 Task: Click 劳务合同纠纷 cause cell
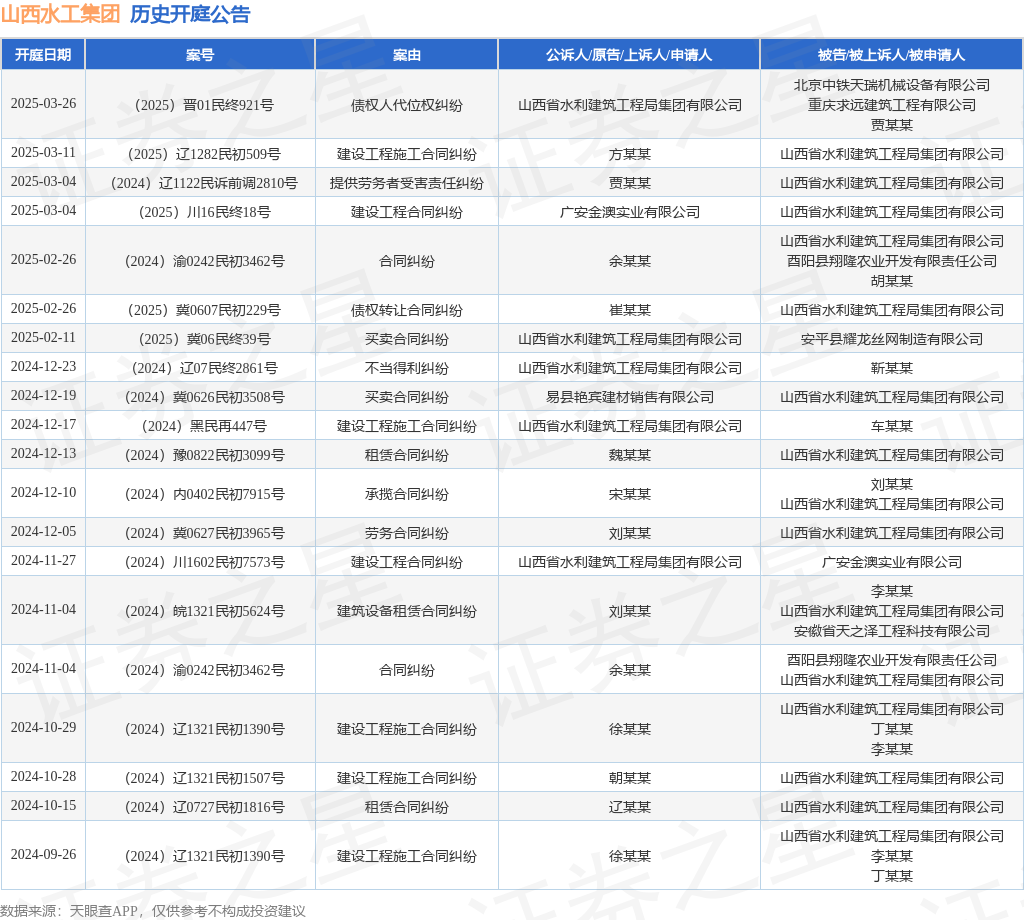407,533
